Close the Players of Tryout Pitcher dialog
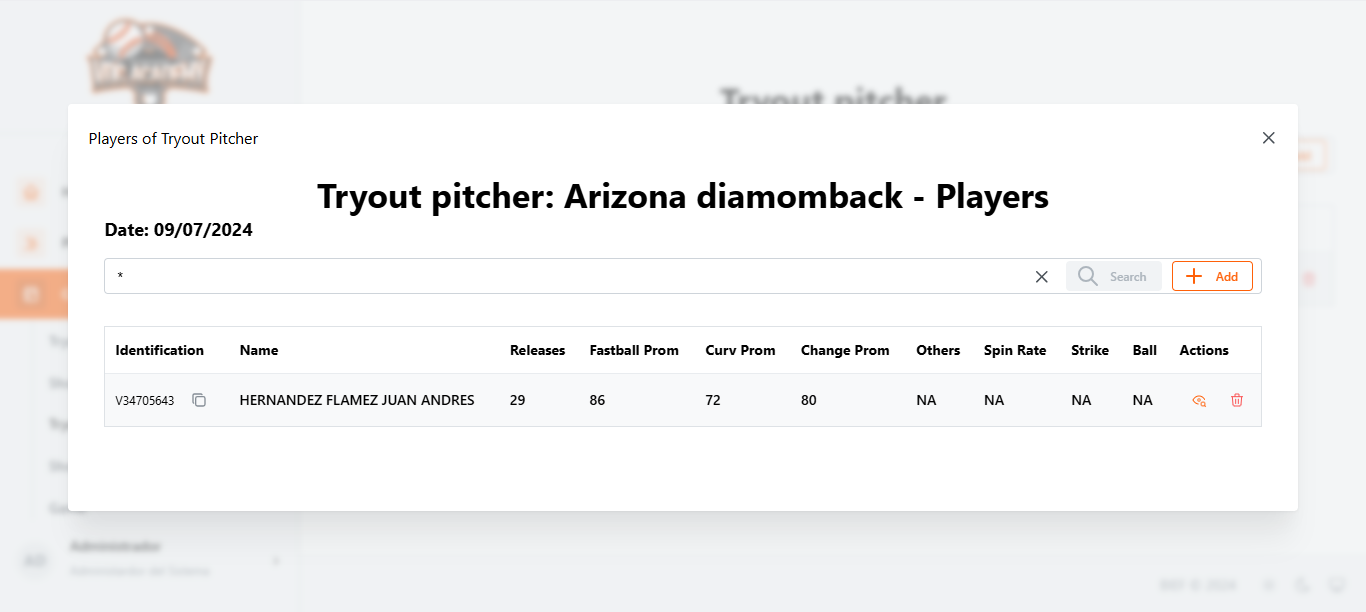 point(1269,138)
